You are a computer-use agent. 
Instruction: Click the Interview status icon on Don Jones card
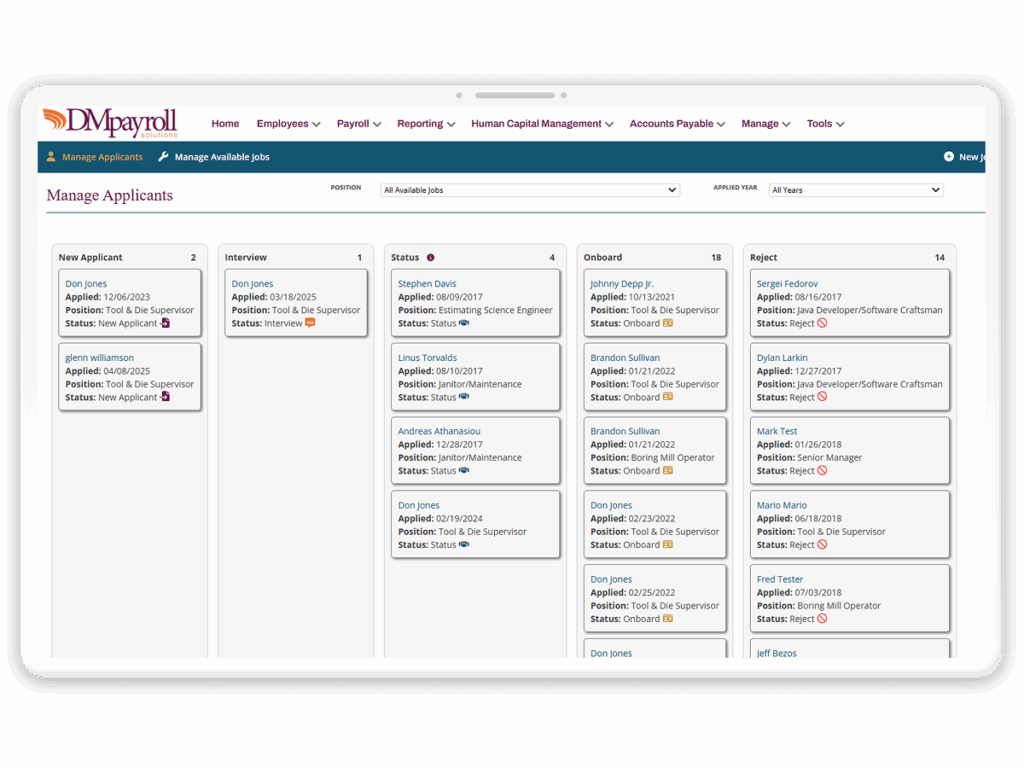click(310, 323)
